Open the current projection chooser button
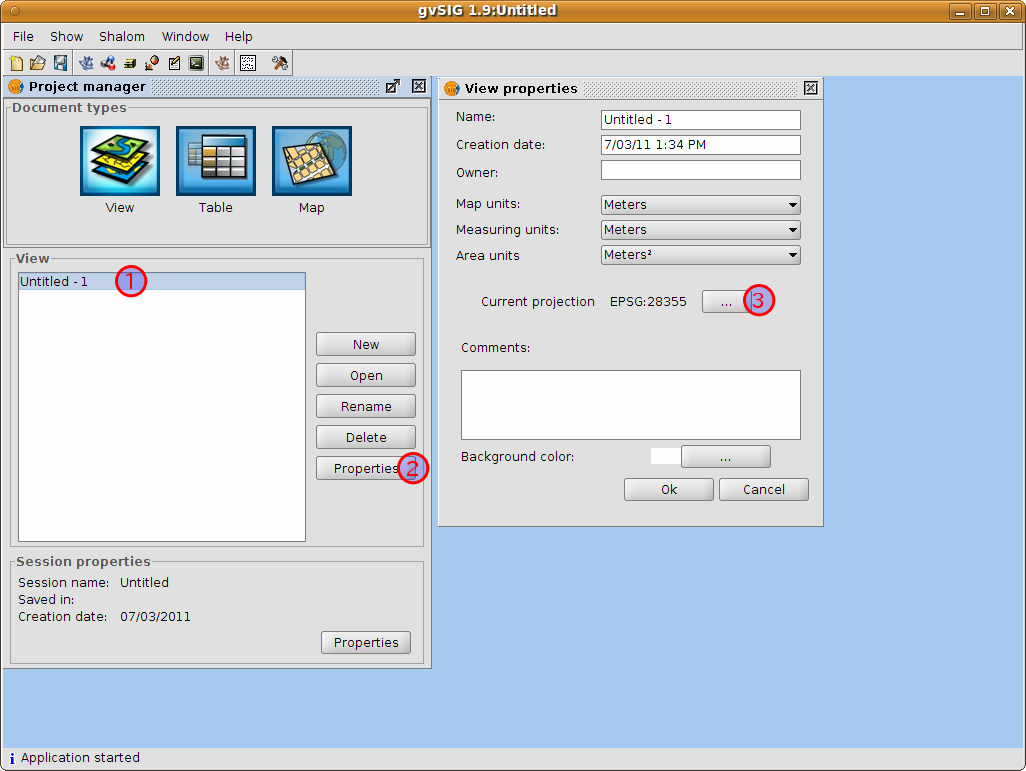This screenshot has width=1026, height=771. pyautogui.click(x=724, y=301)
